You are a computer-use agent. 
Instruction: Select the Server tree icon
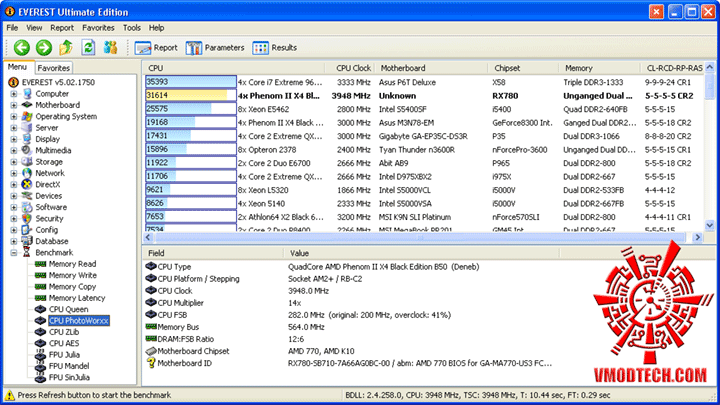[x=27, y=128]
